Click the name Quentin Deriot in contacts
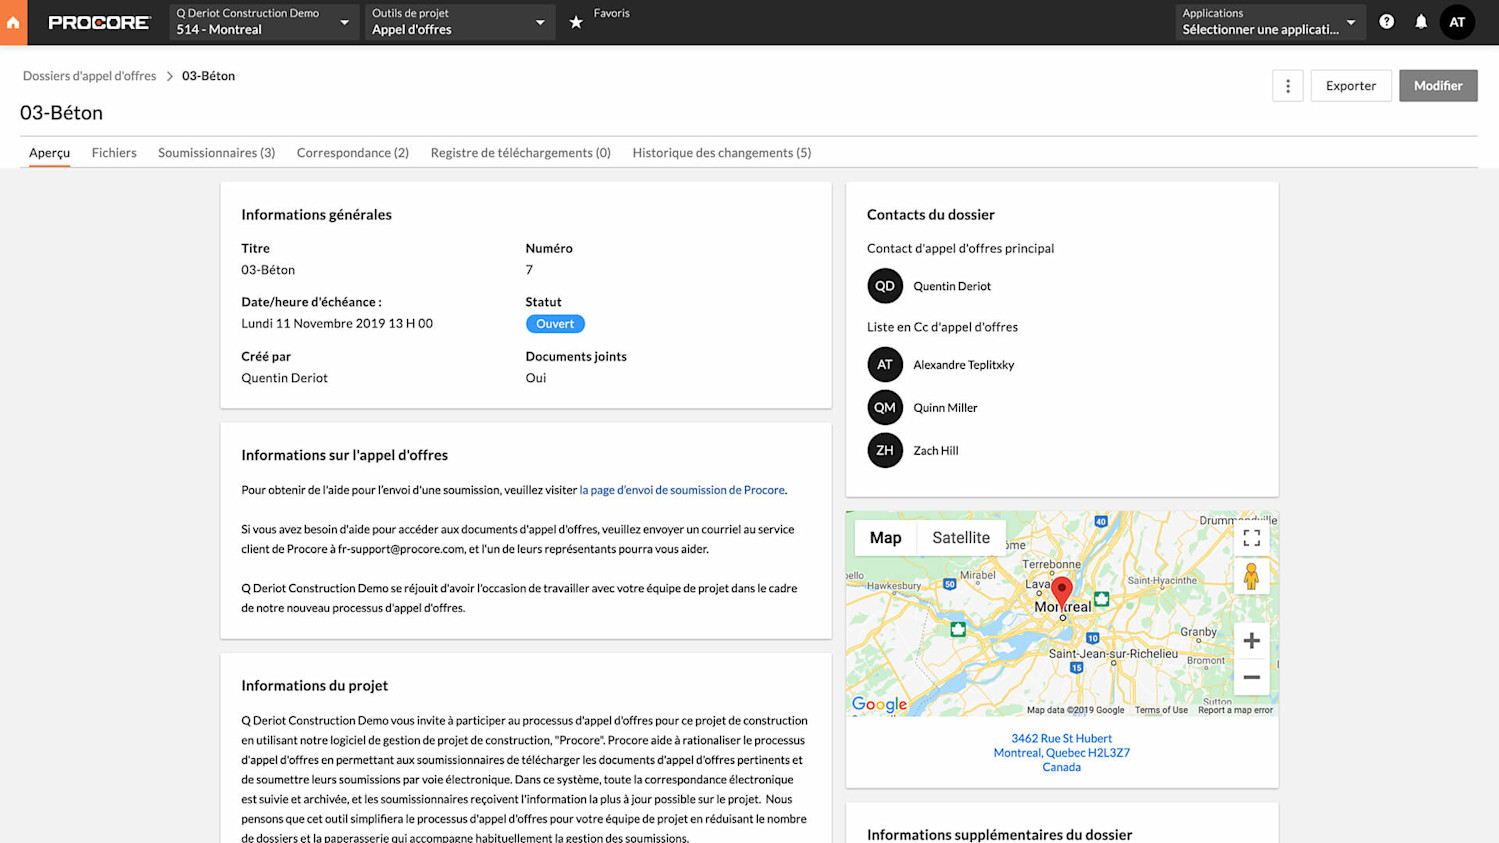The height and width of the screenshot is (843, 1499). pyautogui.click(x=952, y=286)
